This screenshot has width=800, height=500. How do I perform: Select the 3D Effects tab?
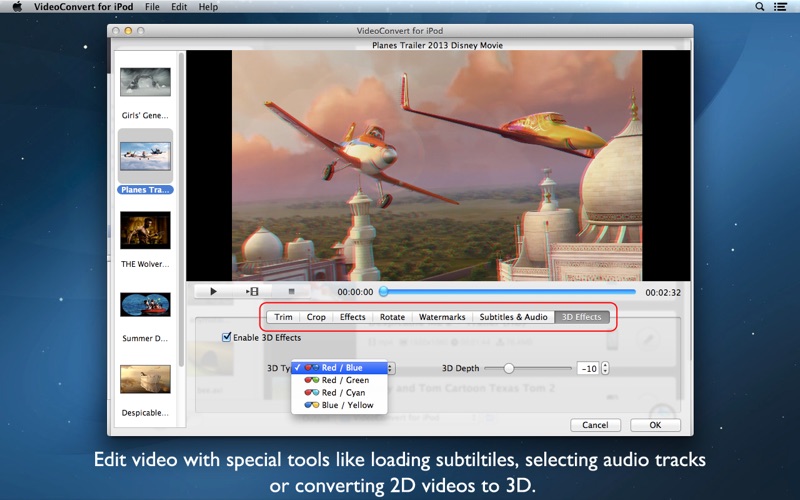click(x=582, y=317)
